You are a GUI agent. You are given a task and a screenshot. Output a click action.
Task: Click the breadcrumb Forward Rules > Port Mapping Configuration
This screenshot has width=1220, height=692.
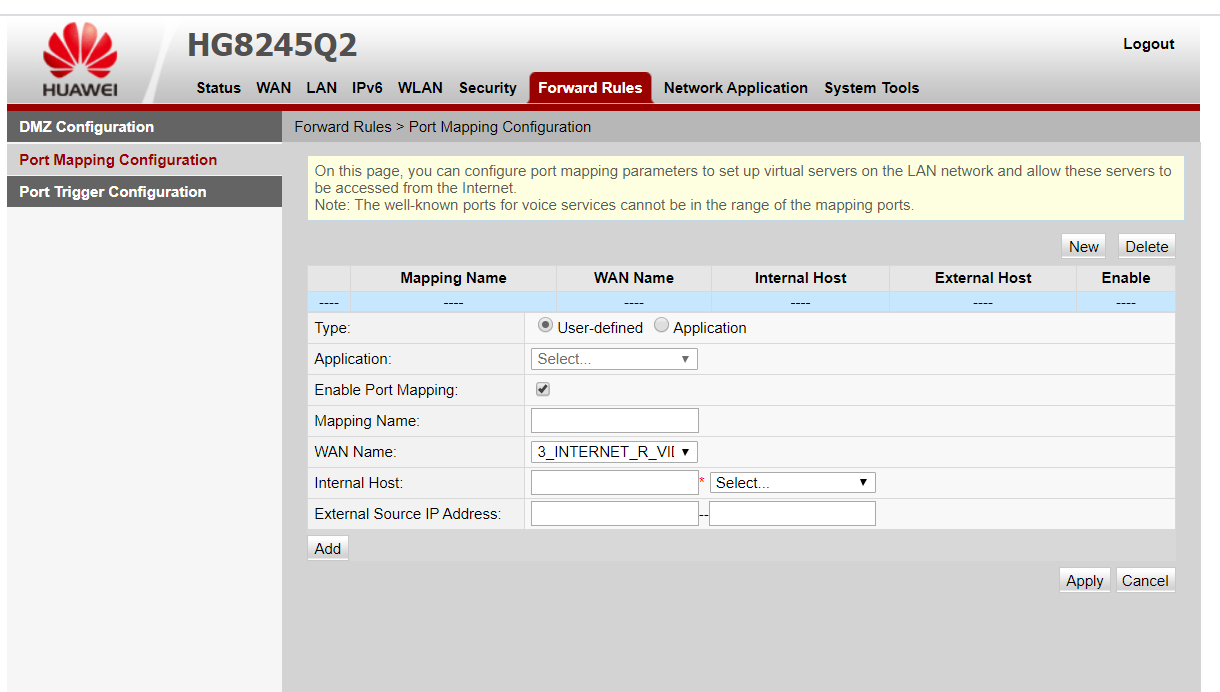pyautogui.click(x=443, y=127)
